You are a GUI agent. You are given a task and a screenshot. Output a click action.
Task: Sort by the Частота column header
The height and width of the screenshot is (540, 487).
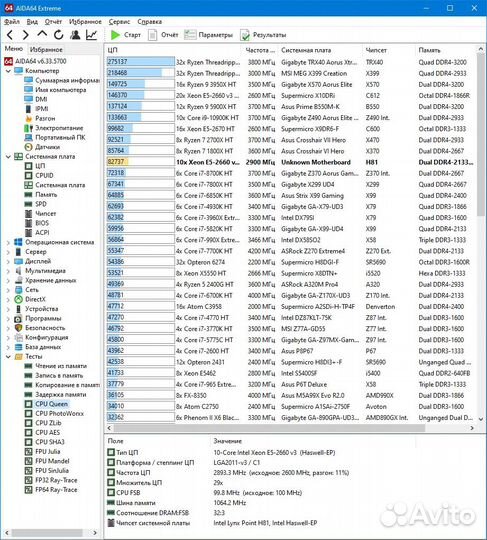click(x=260, y=50)
